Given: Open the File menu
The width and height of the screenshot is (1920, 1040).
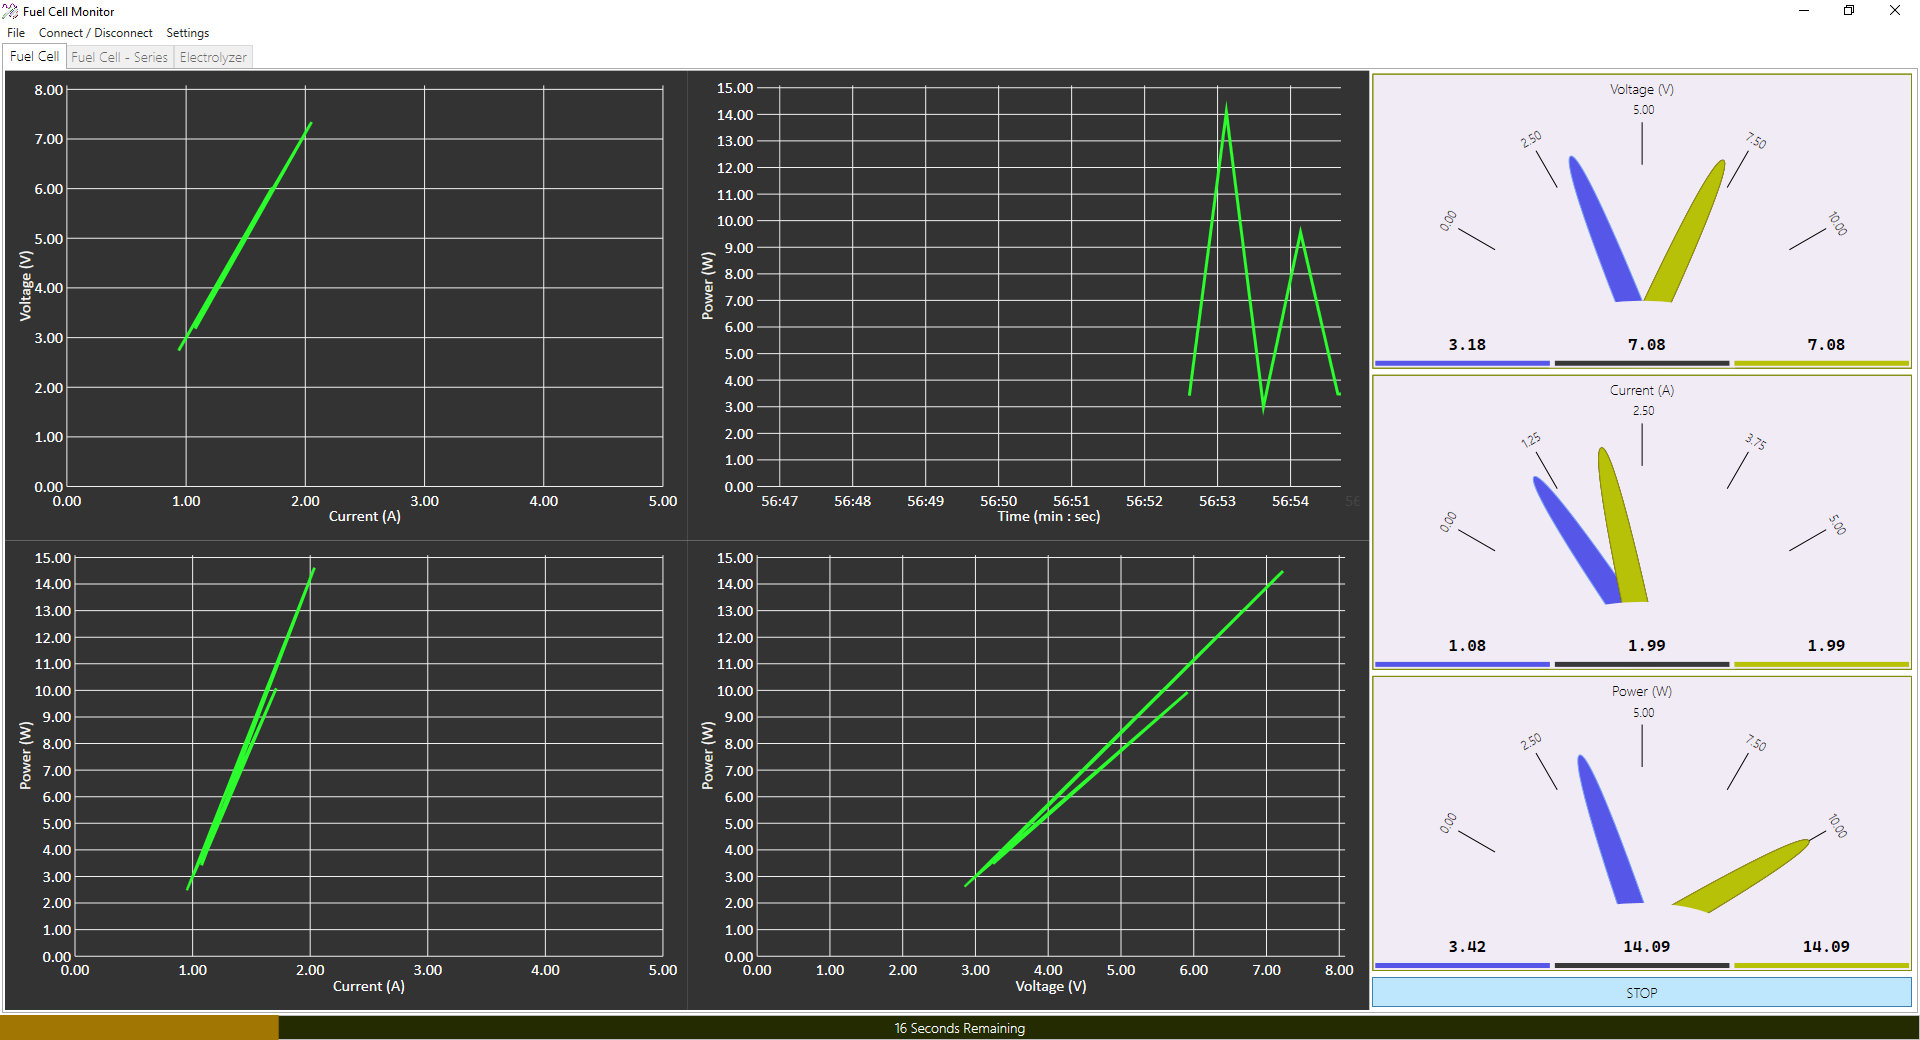Looking at the screenshot, I should click(x=15, y=32).
